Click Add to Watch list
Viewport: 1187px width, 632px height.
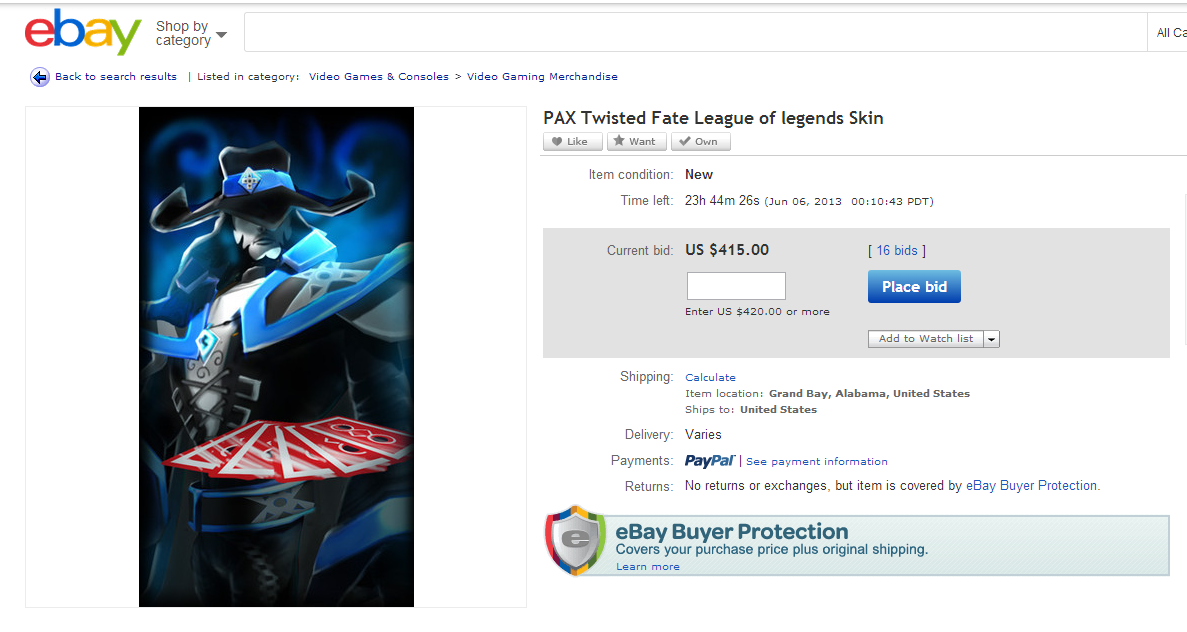tap(926, 339)
